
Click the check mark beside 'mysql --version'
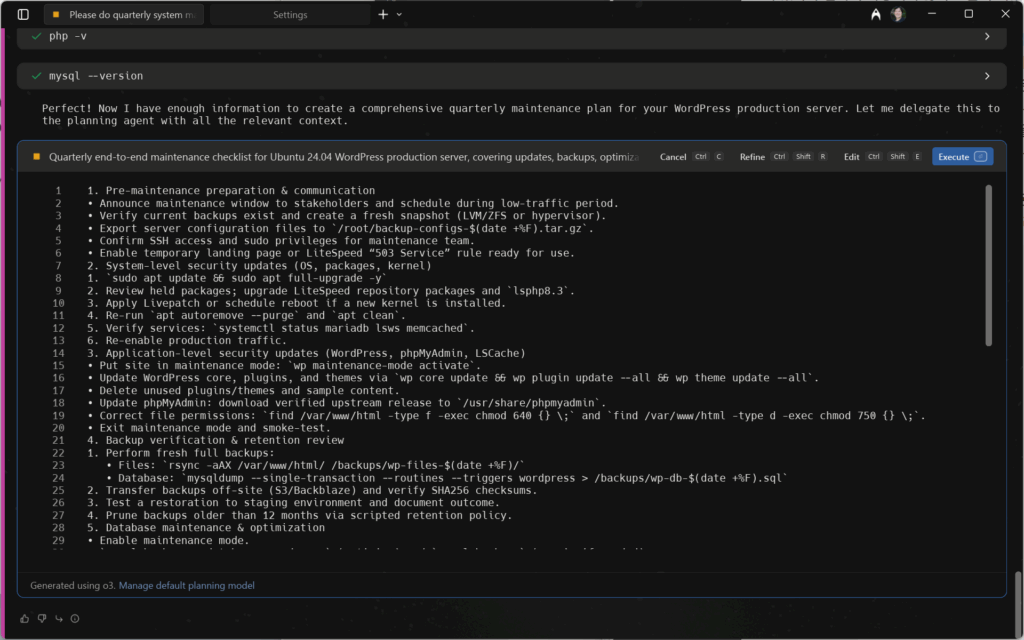pos(37,76)
